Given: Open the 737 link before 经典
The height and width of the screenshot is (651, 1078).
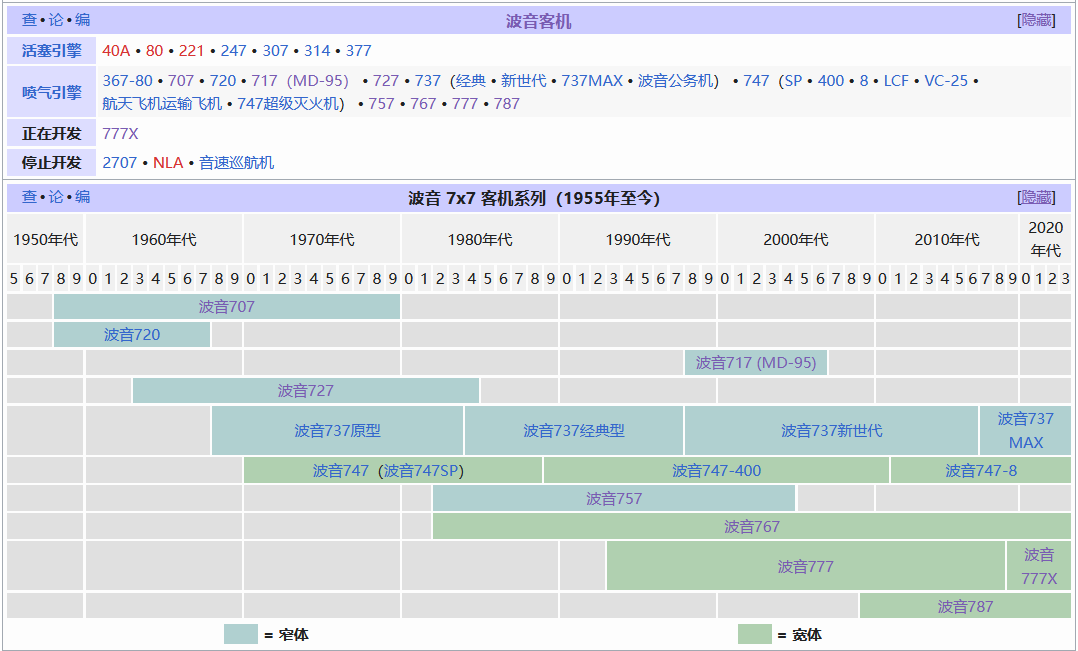Looking at the screenshot, I should coord(428,81).
